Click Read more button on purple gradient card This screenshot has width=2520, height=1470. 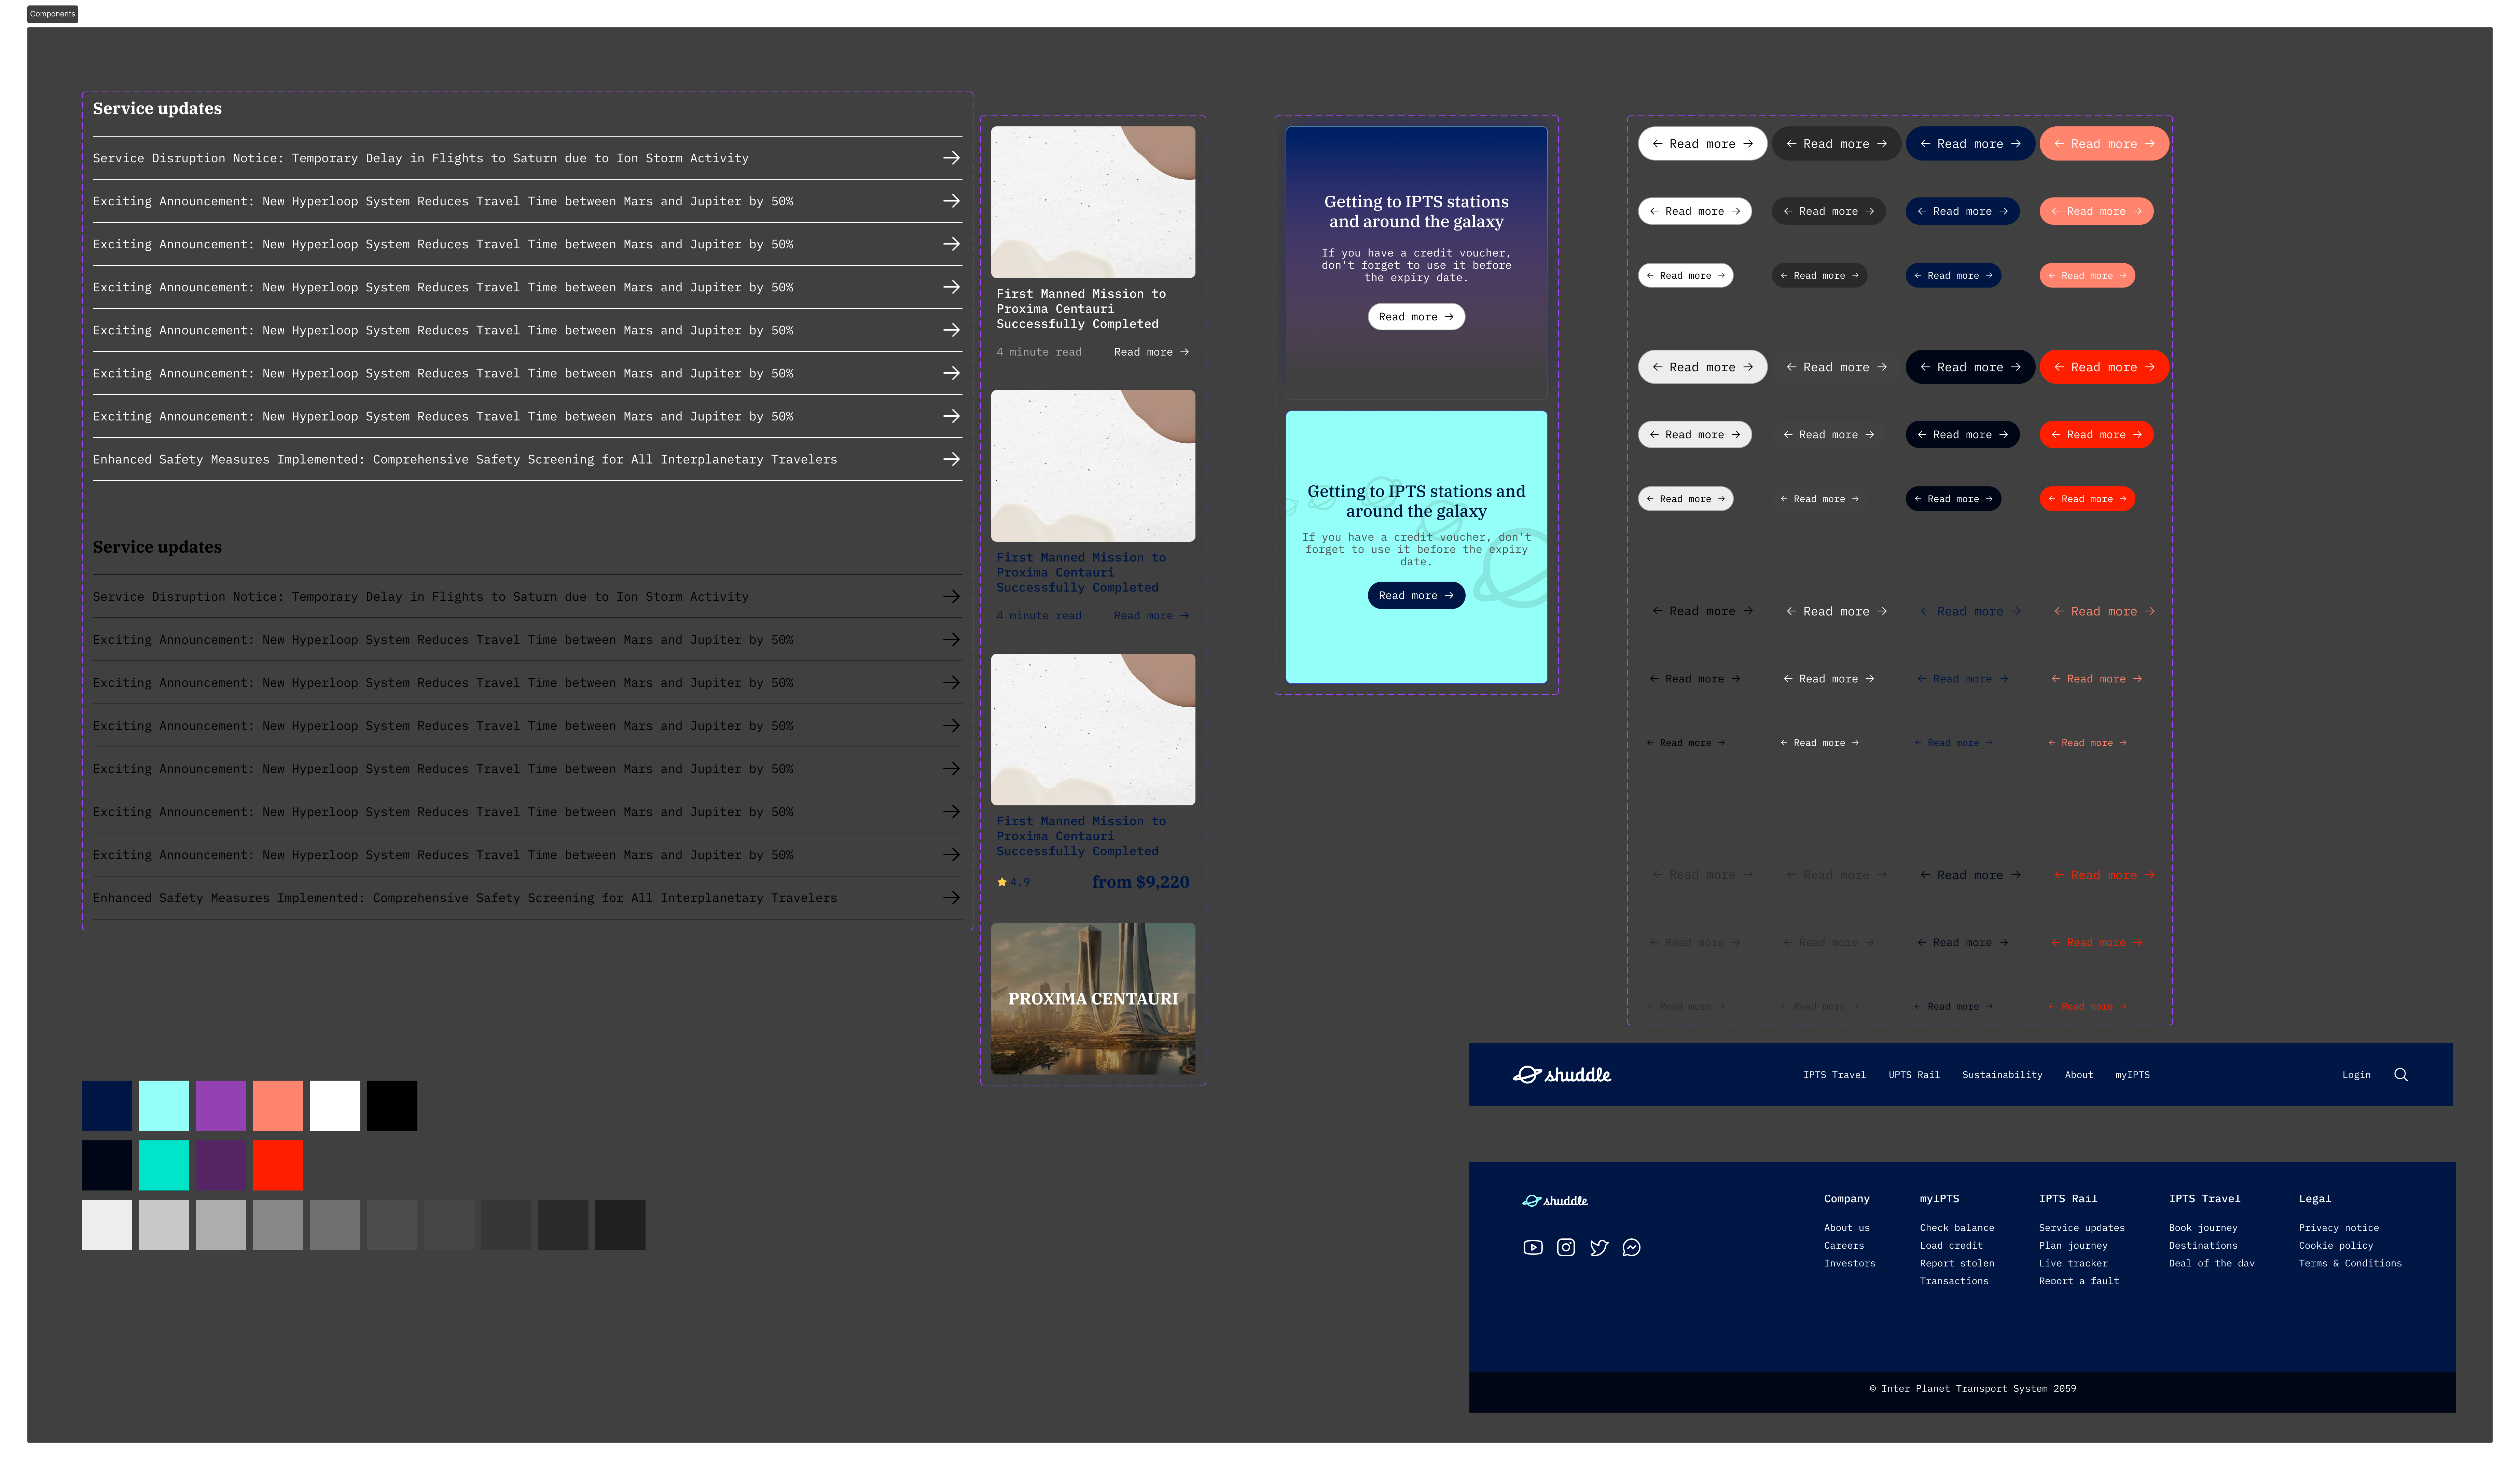(1416, 317)
